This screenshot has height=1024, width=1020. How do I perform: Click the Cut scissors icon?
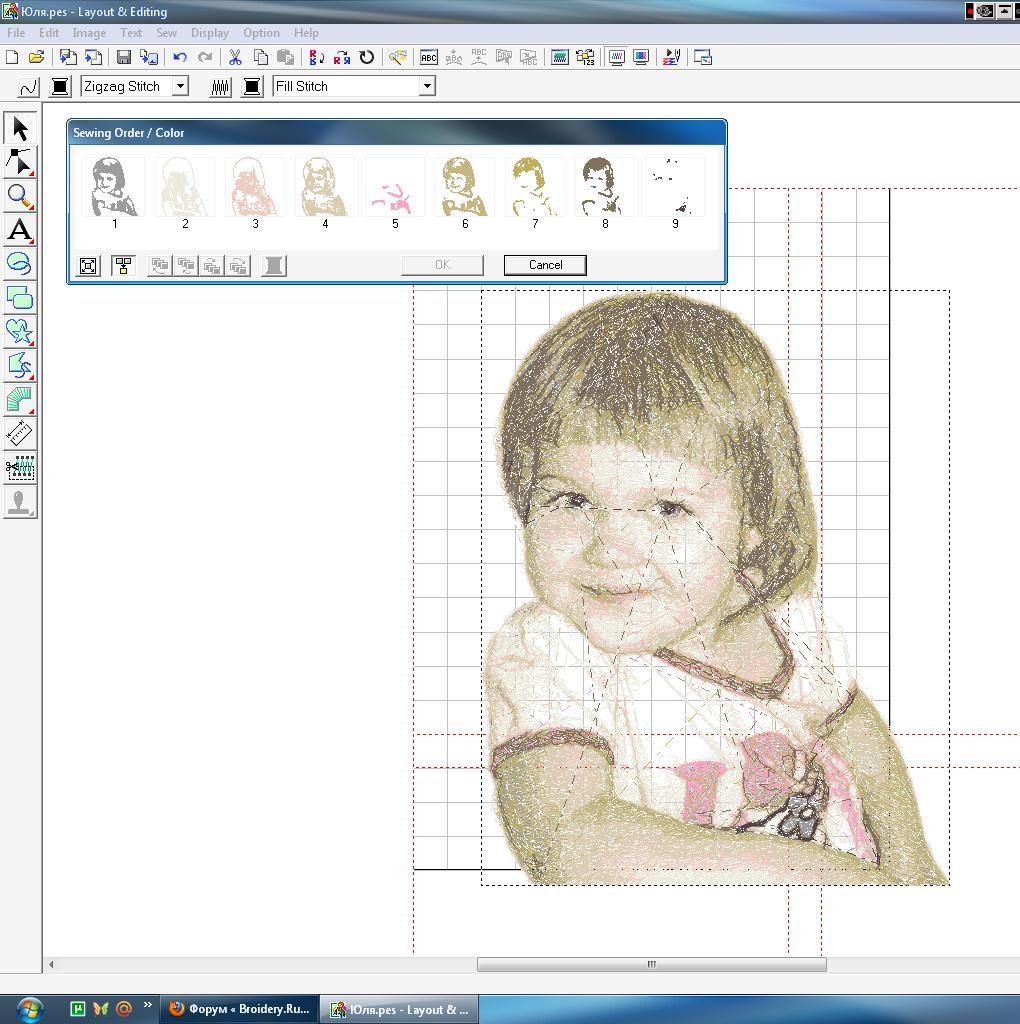[x=235, y=58]
